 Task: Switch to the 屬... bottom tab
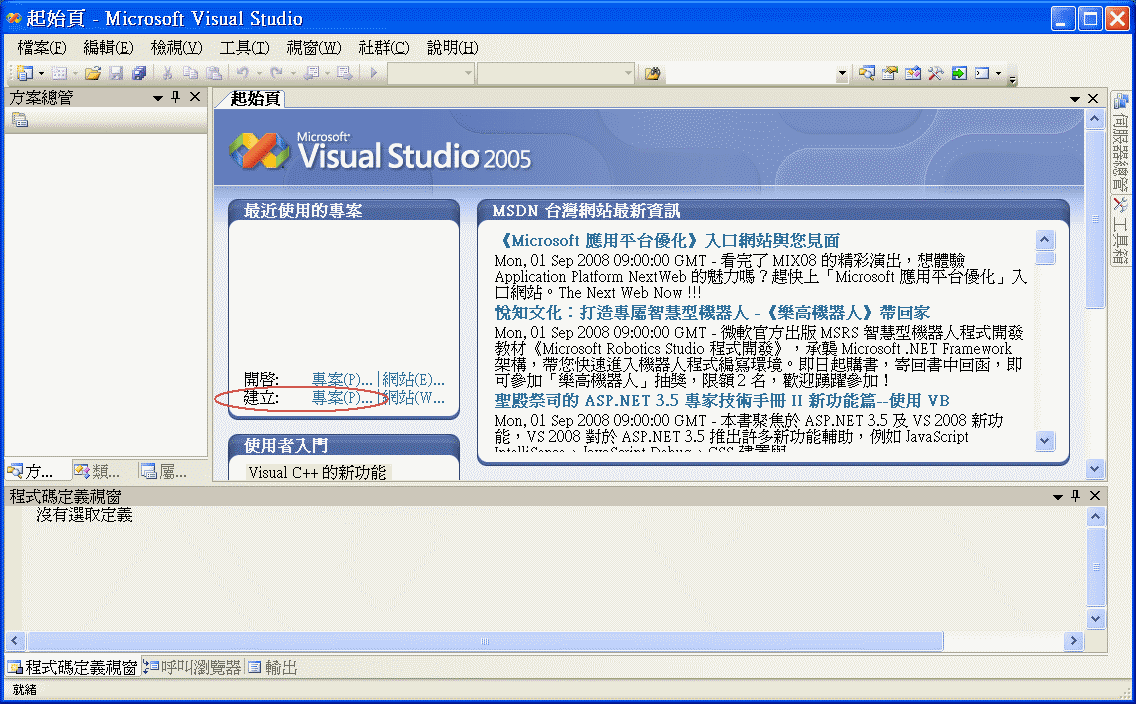164,472
